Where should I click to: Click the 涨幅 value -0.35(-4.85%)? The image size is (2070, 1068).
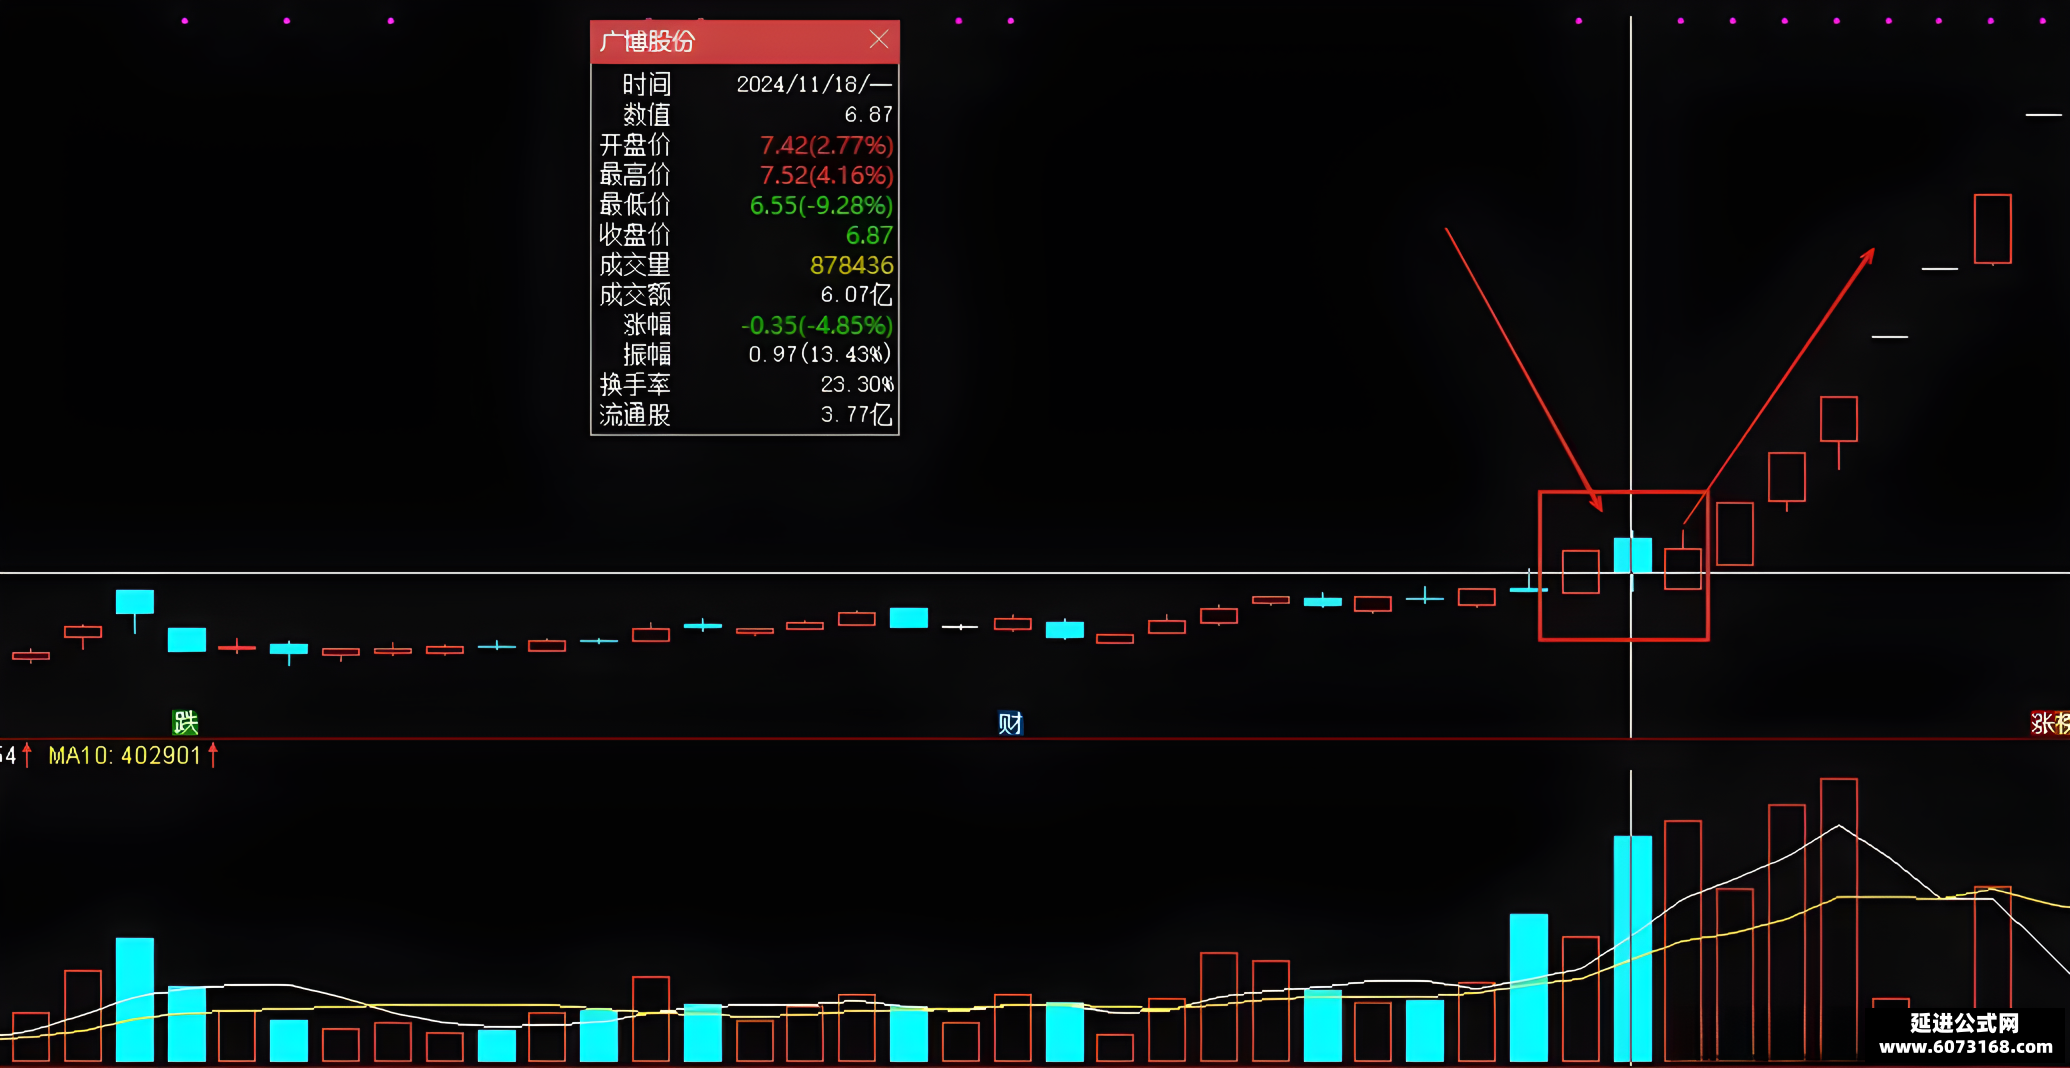click(x=816, y=325)
